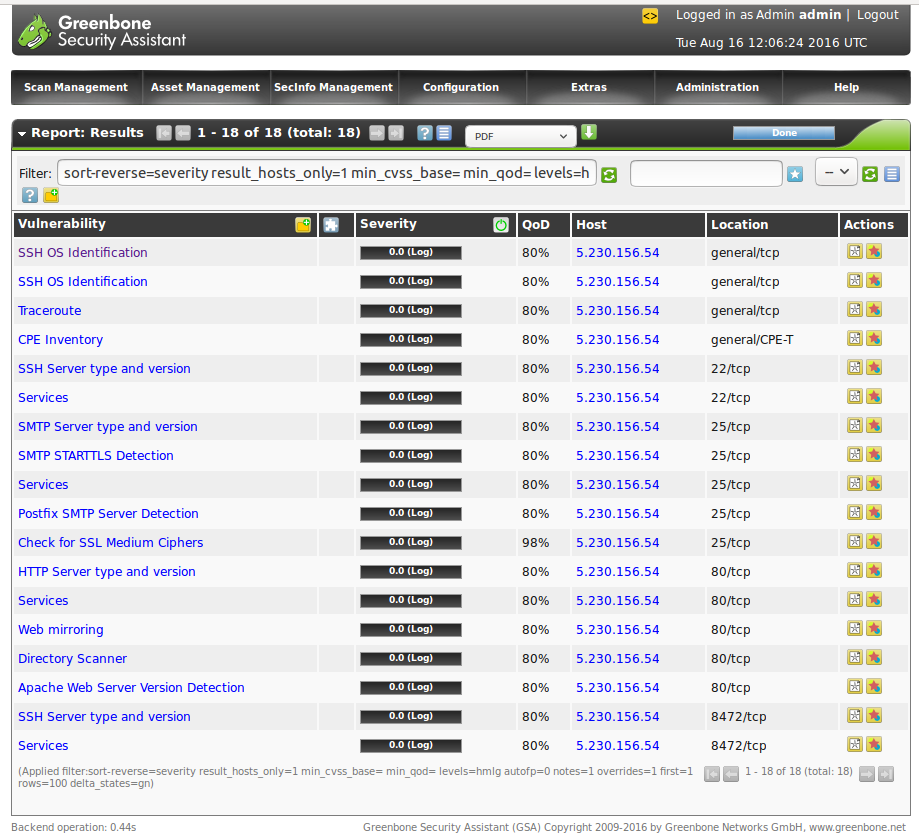
Task: Click the Logout link
Action: [x=877, y=15]
